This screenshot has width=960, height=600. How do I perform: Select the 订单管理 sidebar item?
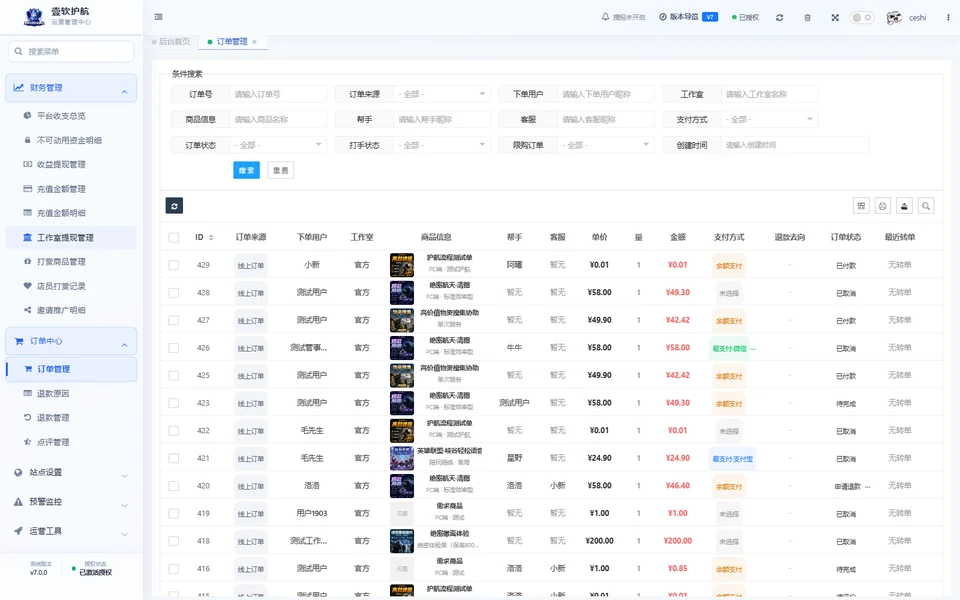tap(71, 369)
